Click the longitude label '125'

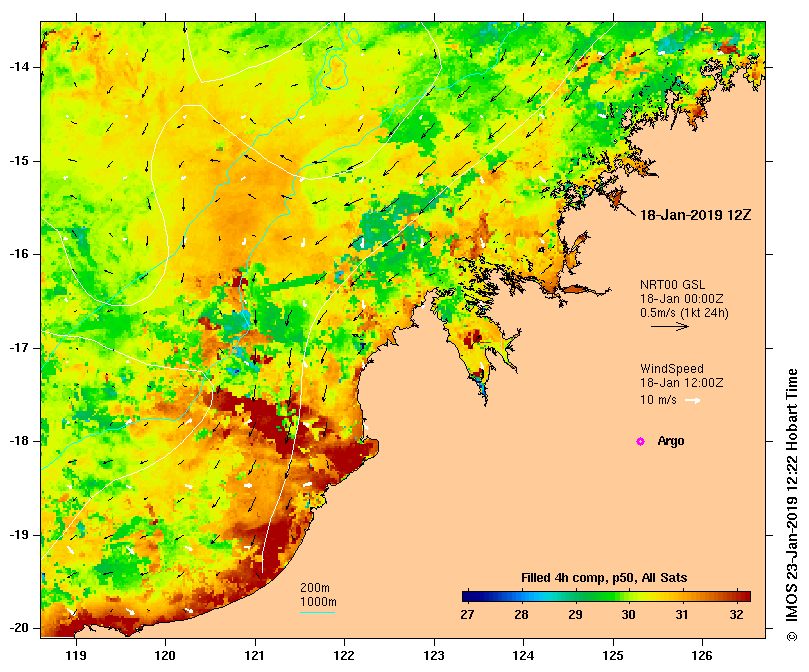pyautogui.click(x=613, y=656)
